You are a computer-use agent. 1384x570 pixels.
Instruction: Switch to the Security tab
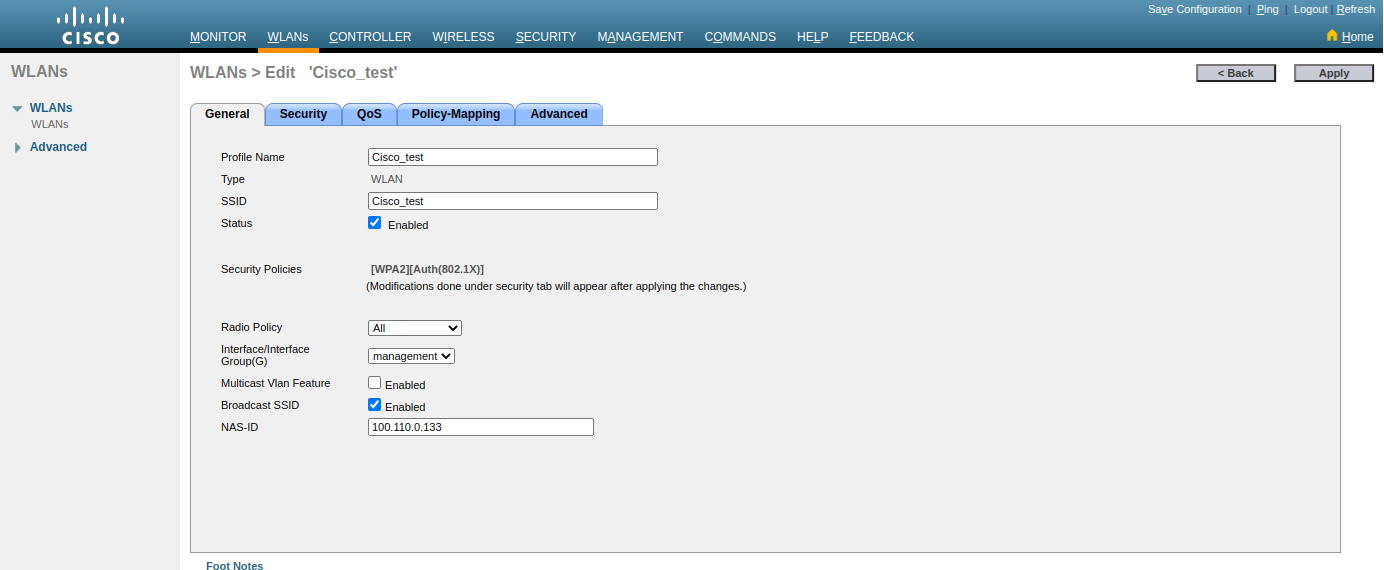click(x=303, y=114)
